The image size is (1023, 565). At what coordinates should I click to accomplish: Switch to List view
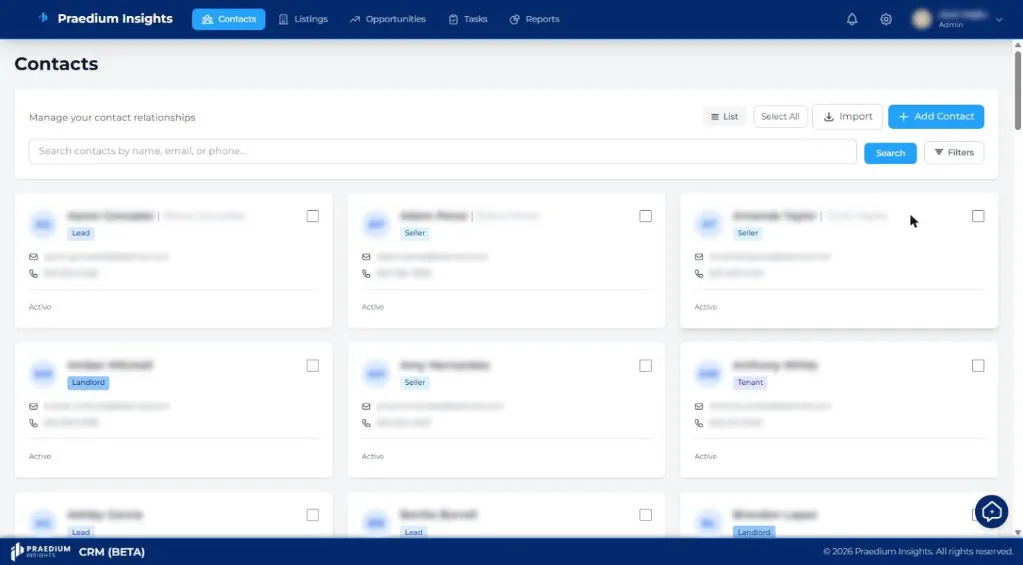click(x=724, y=117)
